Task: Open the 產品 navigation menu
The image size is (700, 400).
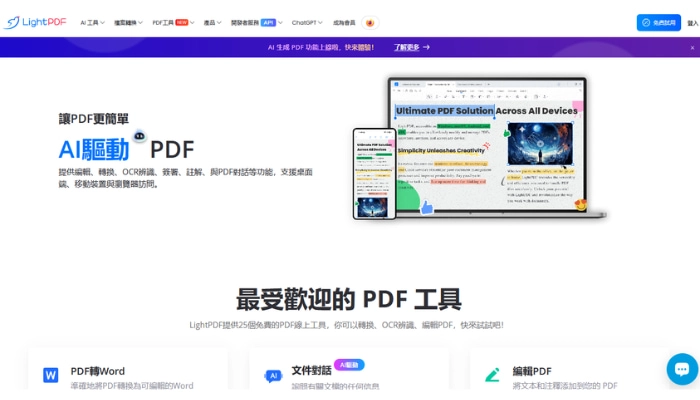Action: 212,22
